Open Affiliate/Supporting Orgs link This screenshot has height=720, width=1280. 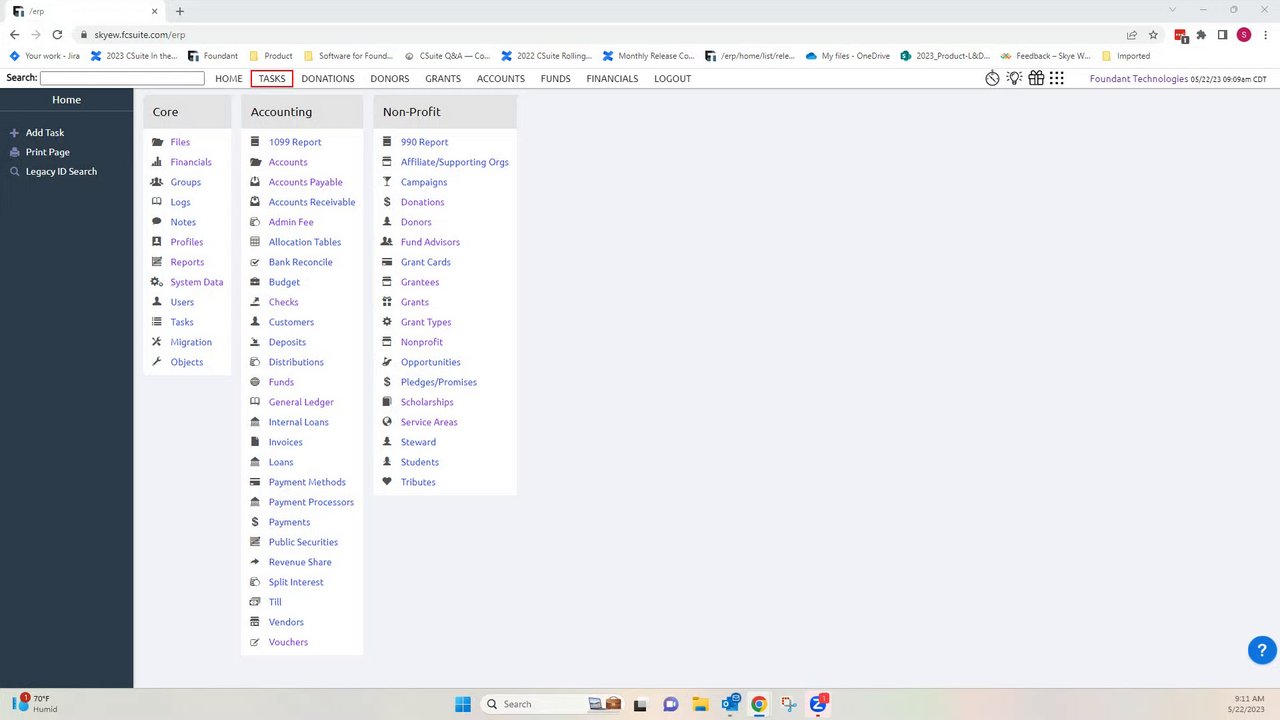455,162
